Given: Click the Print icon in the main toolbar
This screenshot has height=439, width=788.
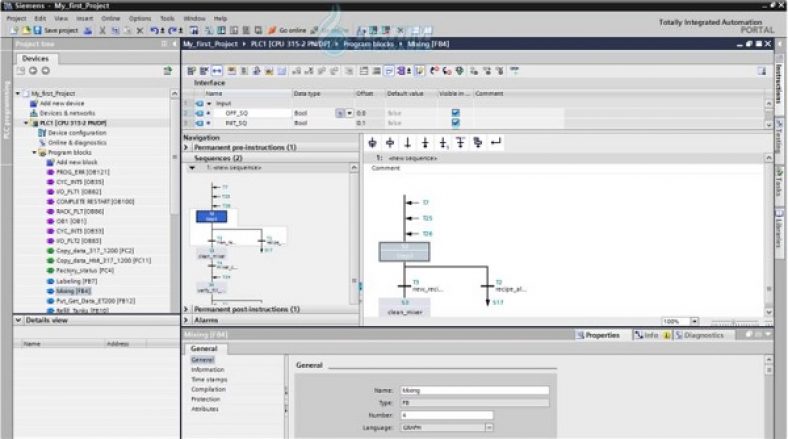Looking at the screenshot, I should (x=88, y=31).
